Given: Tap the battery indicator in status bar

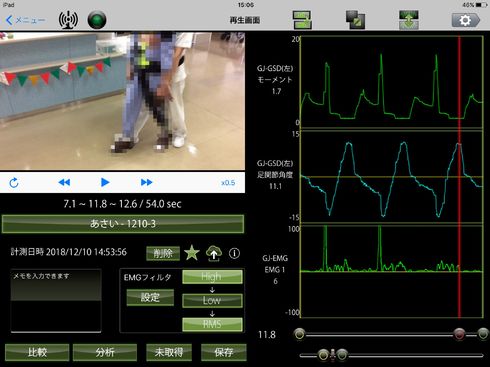Looking at the screenshot, I should (x=475, y=5).
